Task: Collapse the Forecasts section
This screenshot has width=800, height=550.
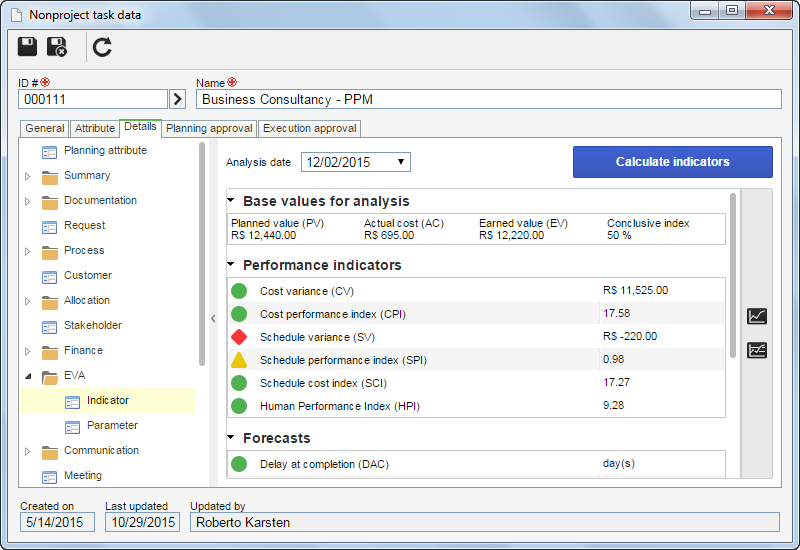Action: [231, 437]
